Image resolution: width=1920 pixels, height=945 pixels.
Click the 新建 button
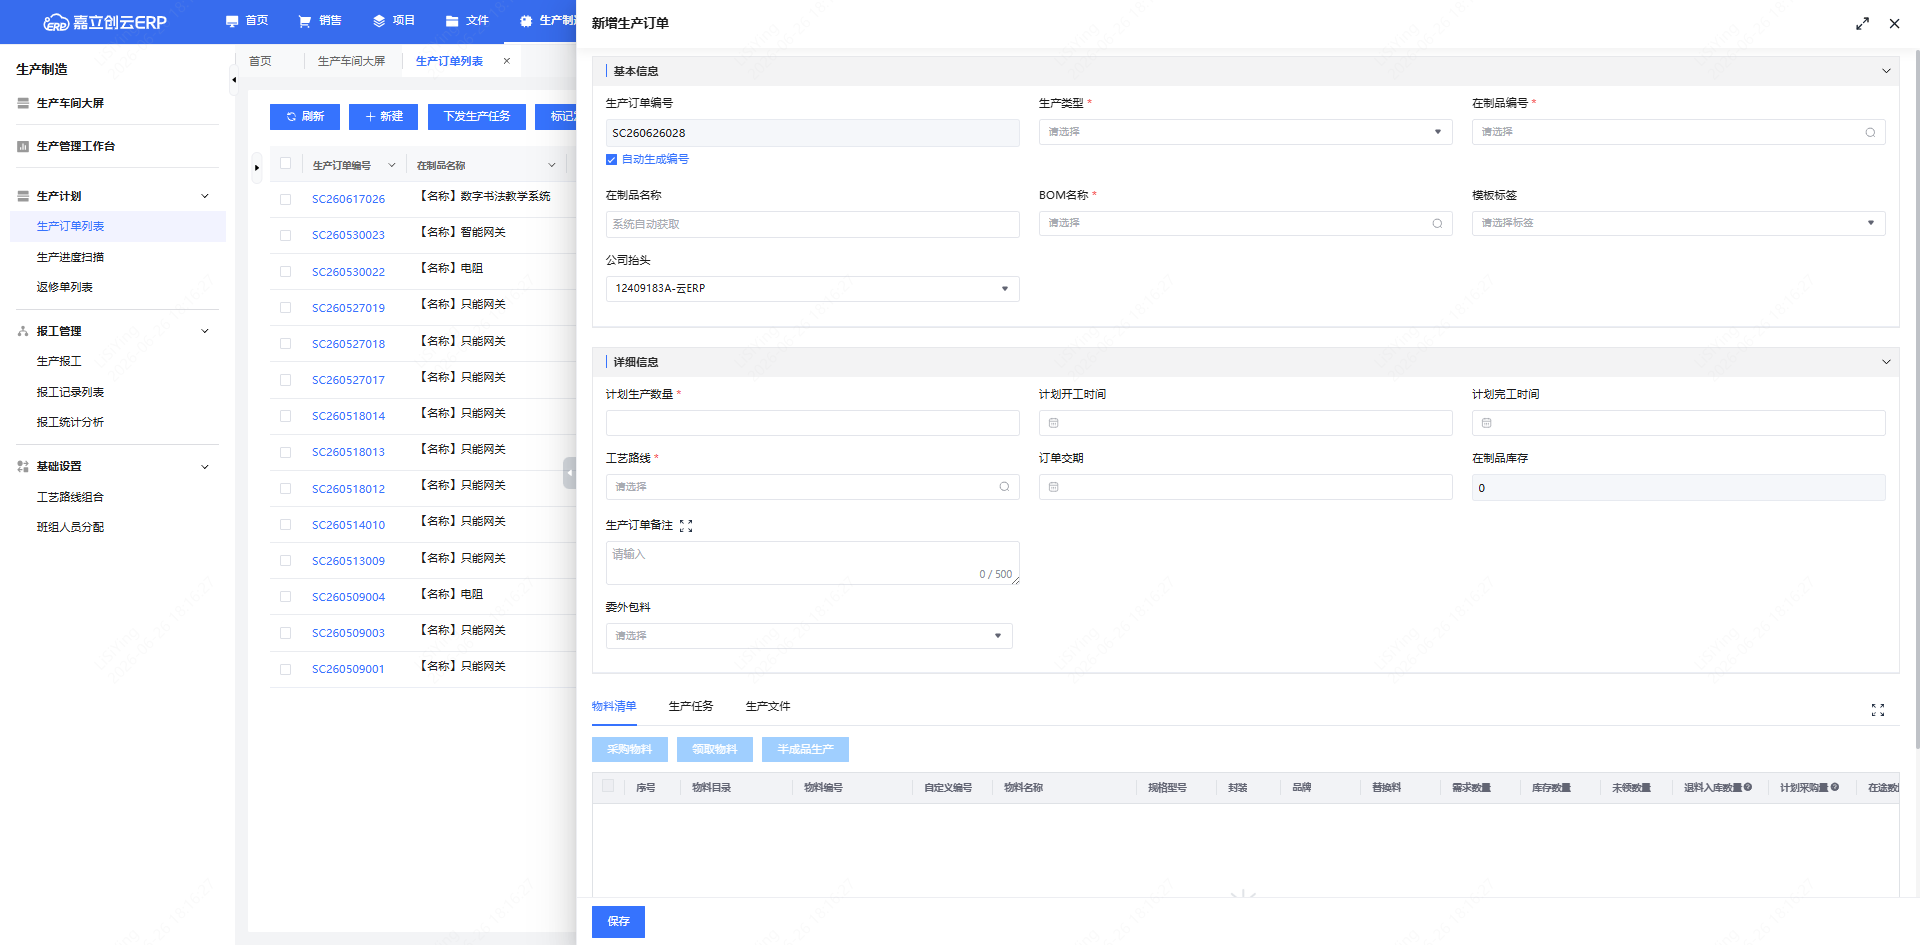[x=383, y=117]
